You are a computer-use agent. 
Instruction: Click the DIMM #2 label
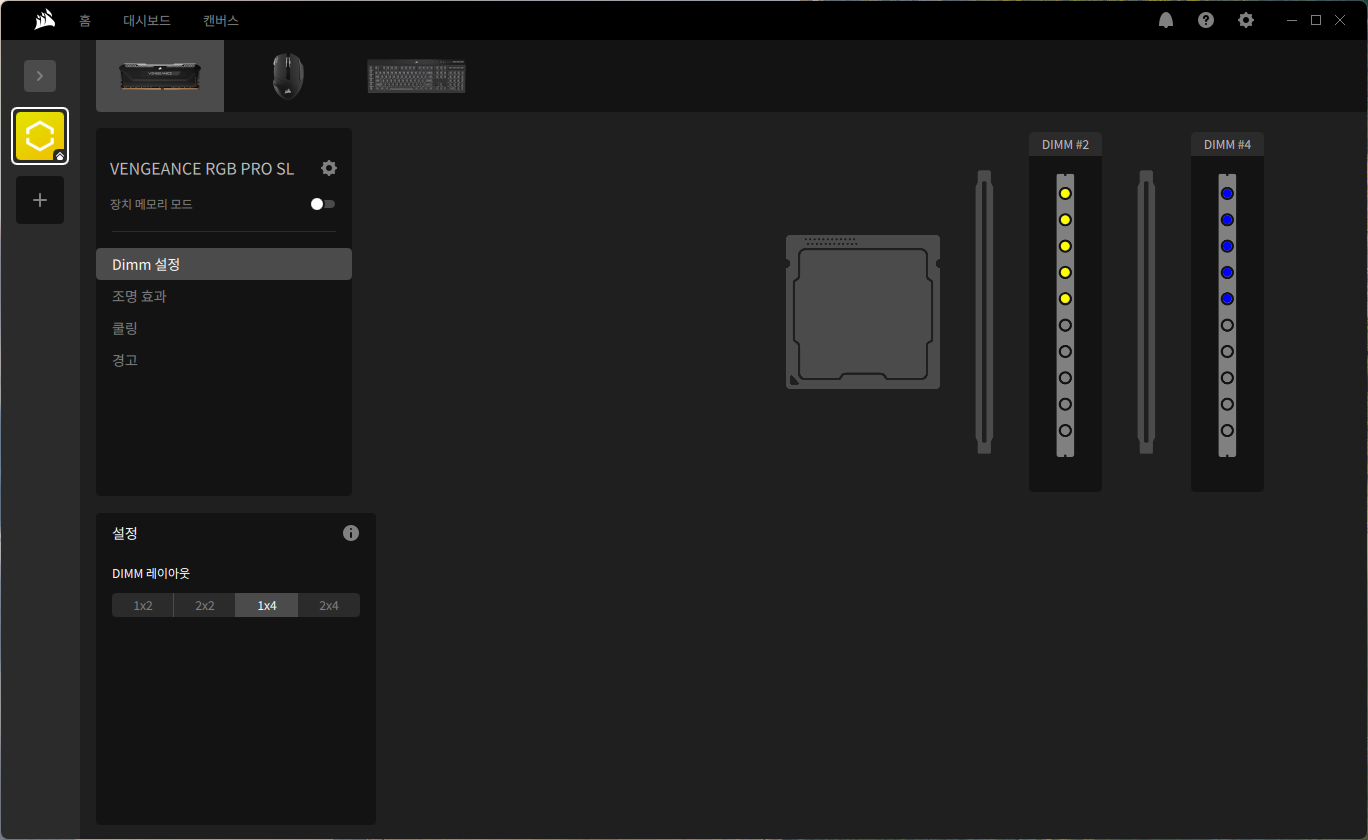tap(1065, 145)
